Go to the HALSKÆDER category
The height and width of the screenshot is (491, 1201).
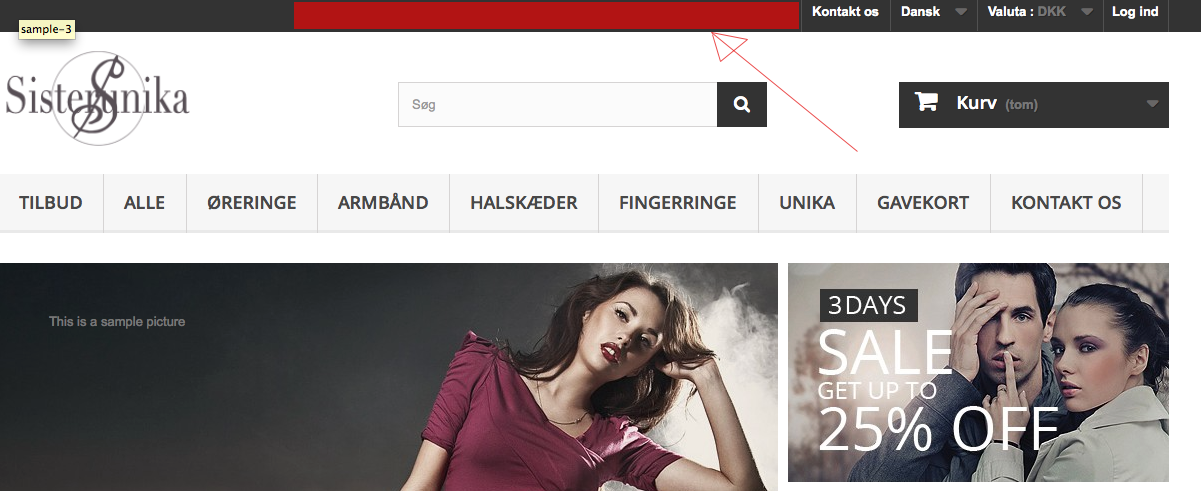(524, 203)
